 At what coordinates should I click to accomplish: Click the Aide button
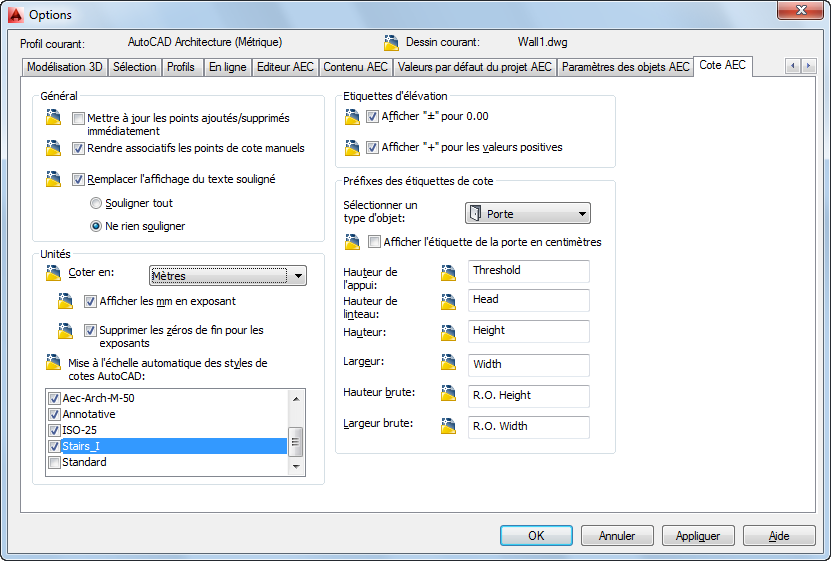tap(779, 536)
